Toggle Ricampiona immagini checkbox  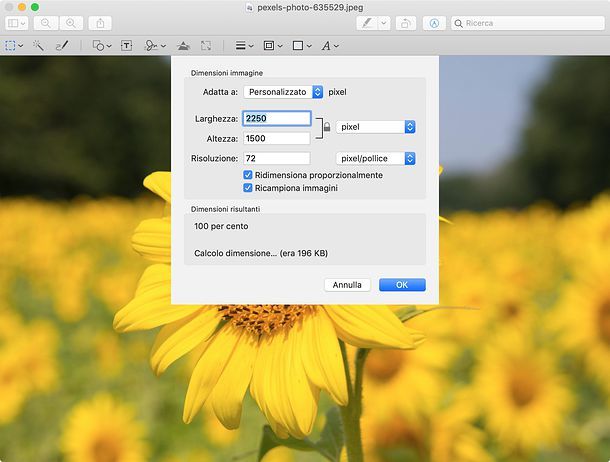[248, 188]
